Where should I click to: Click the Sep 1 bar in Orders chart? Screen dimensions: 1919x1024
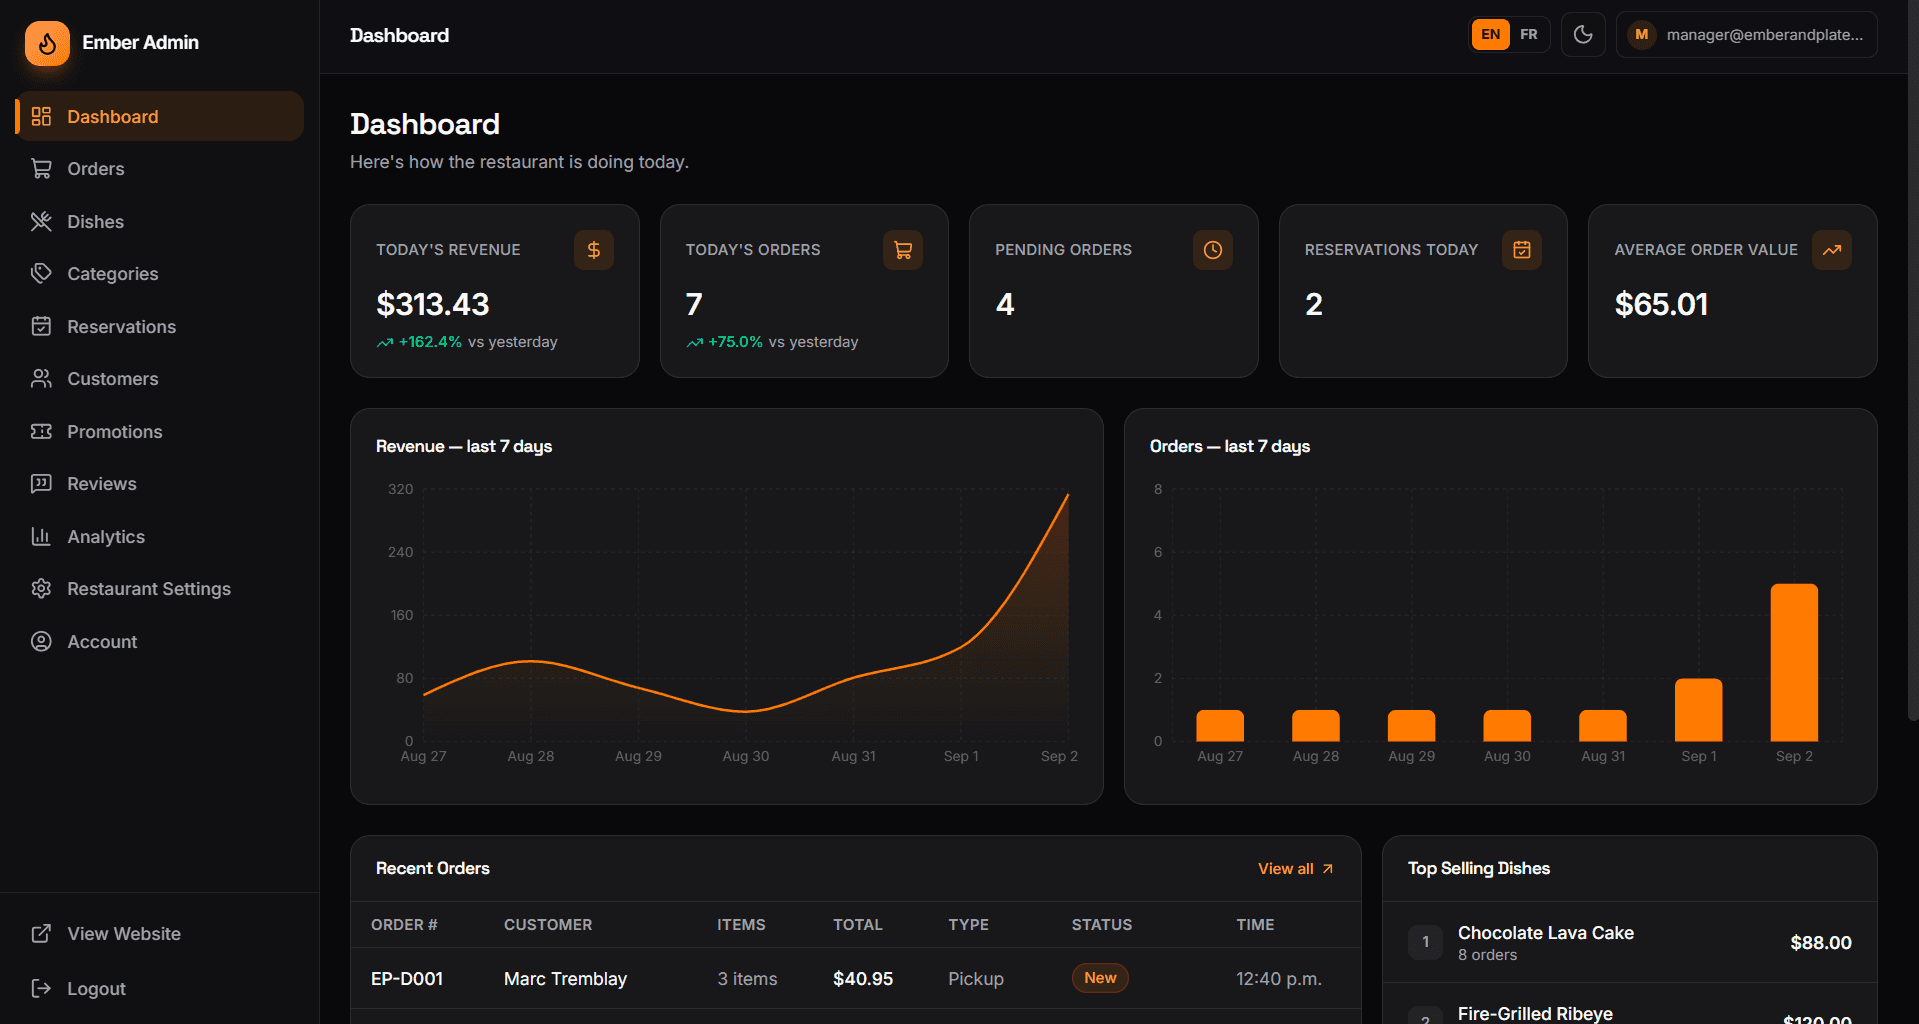1698,710
